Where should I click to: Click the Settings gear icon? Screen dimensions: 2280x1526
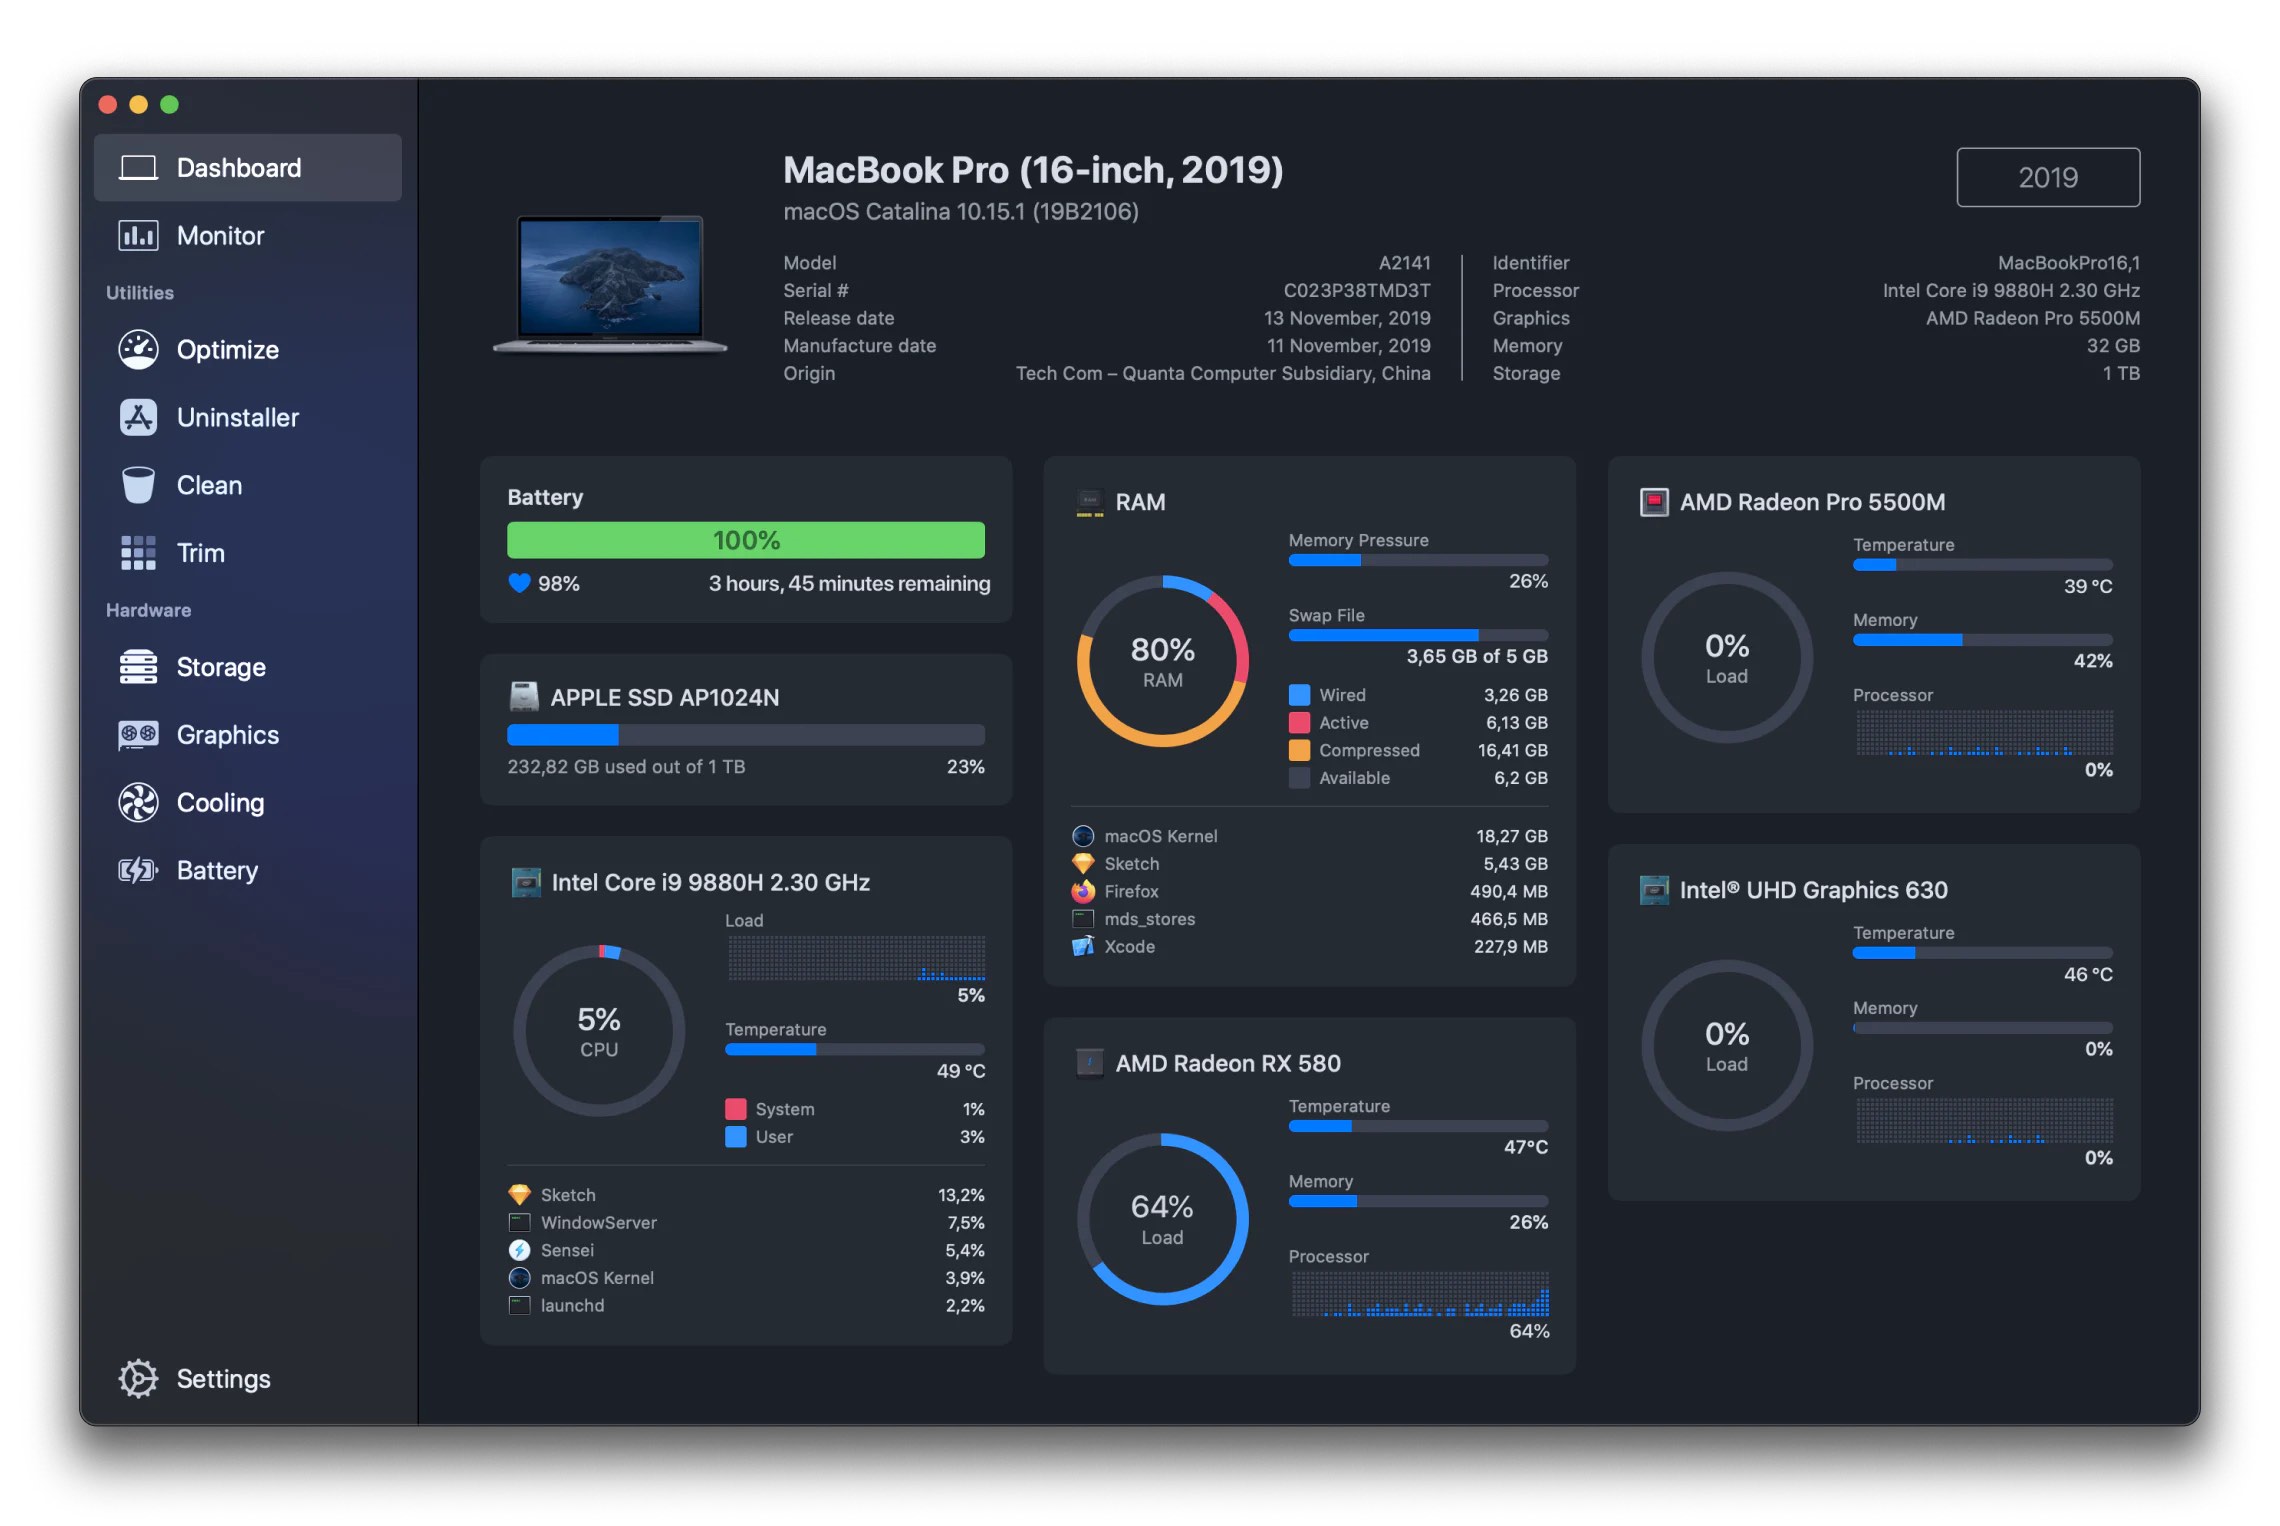click(133, 1380)
